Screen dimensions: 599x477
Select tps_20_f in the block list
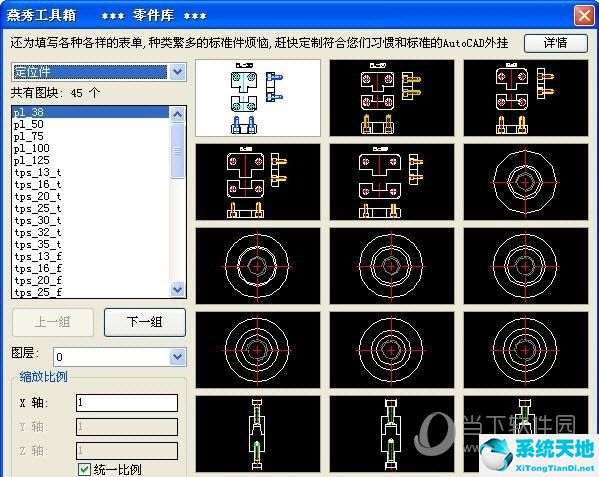91,281
